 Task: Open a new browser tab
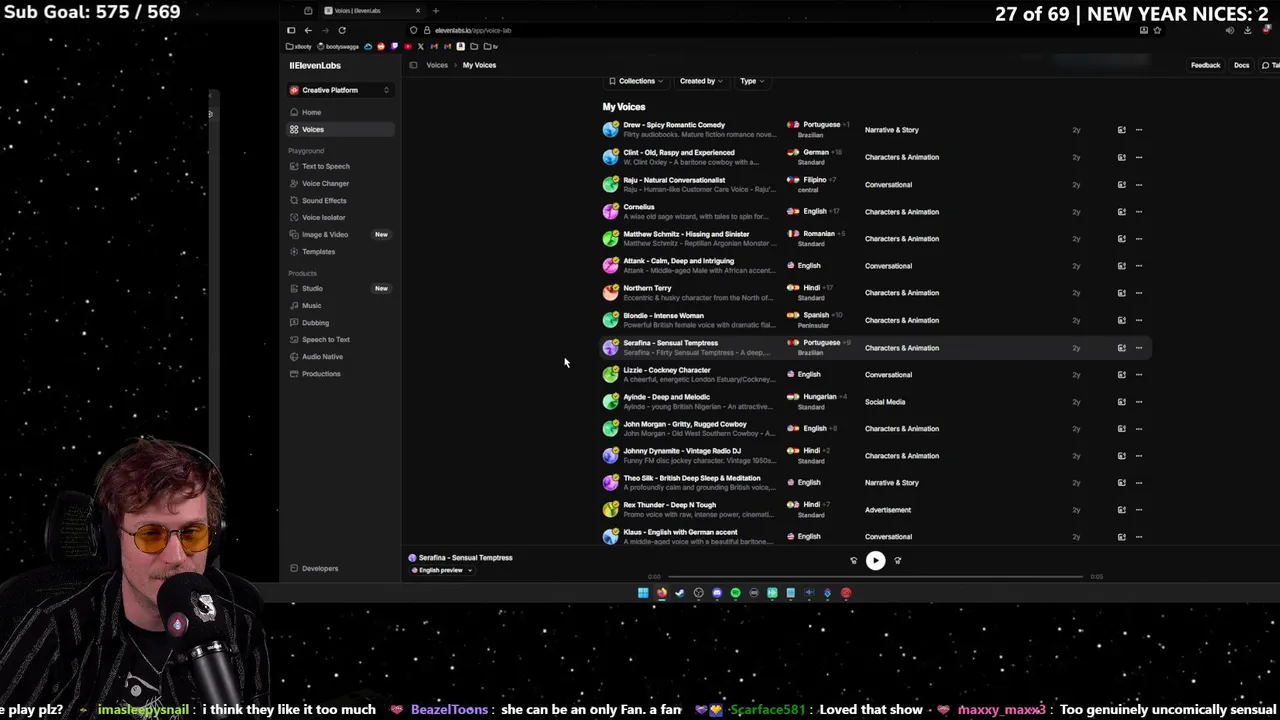coord(435,11)
